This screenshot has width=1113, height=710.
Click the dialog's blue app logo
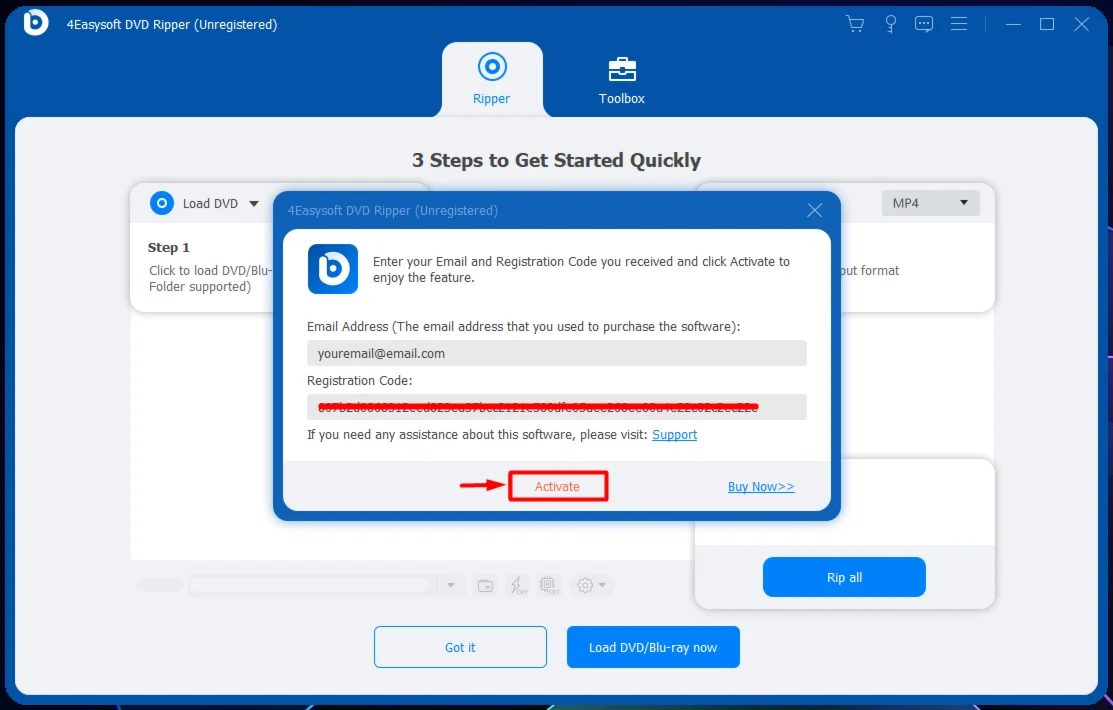(x=333, y=269)
